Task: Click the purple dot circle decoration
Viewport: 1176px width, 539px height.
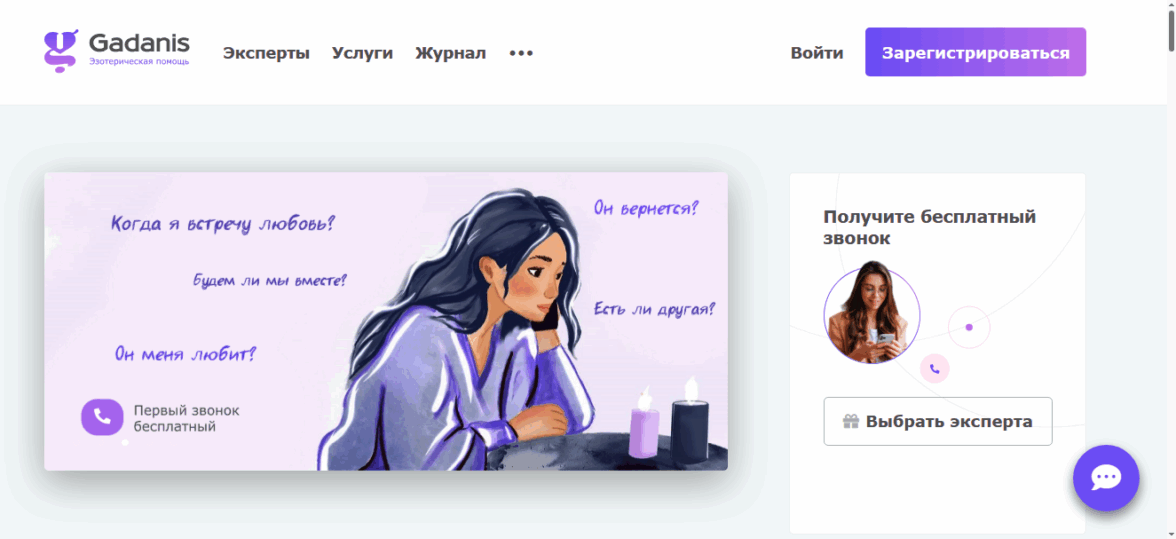Action: click(969, 327)
